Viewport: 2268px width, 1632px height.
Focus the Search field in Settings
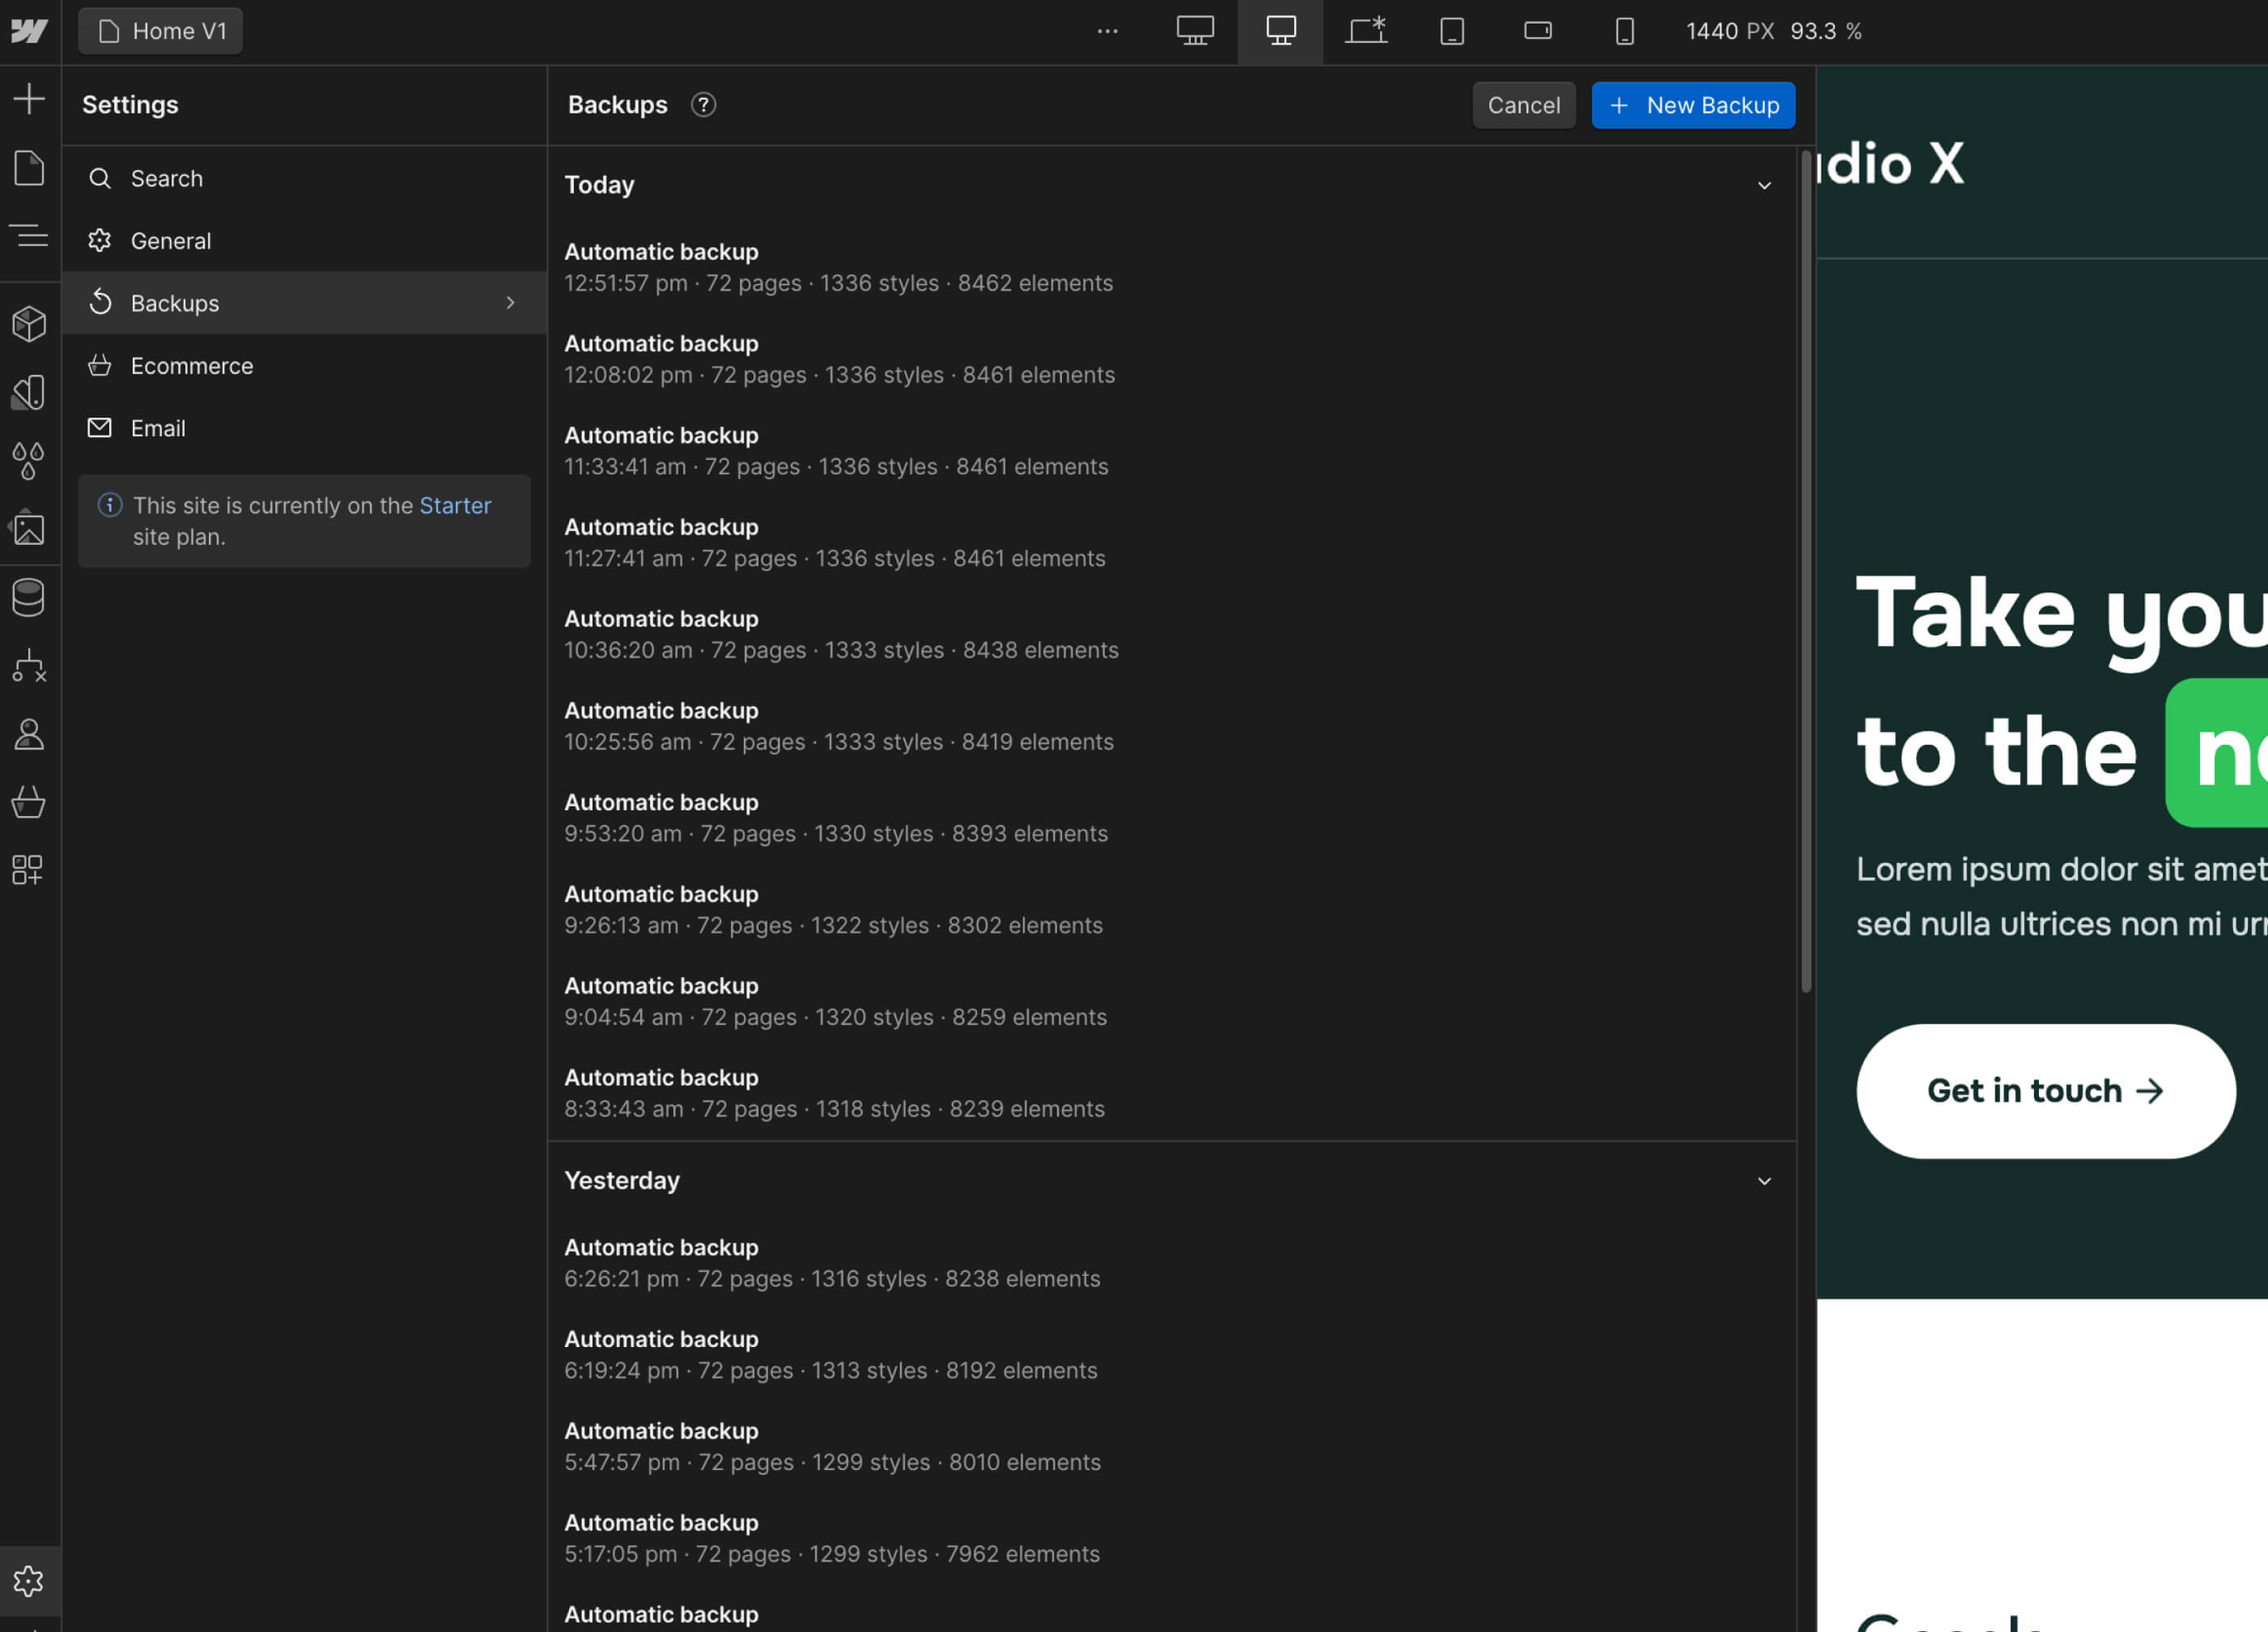pyautogui.click(x=167, y=178)
